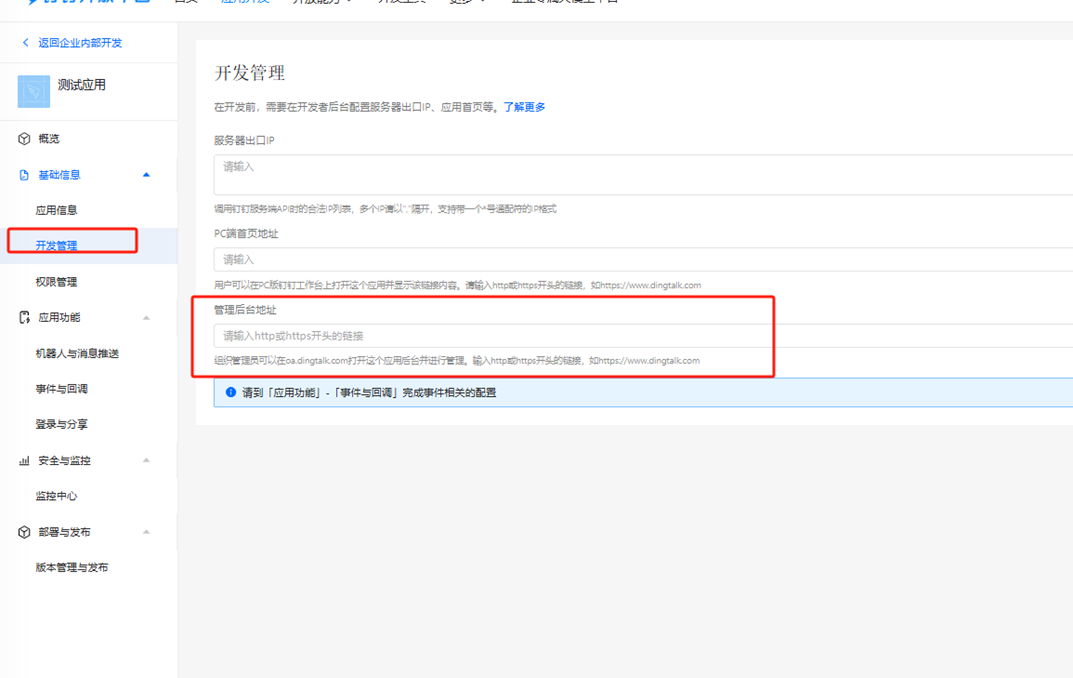Click the 应用功能 icon in sidebar
Image resolution: width=1073 pixels, height=678 pixels.
tap(25, 317)
